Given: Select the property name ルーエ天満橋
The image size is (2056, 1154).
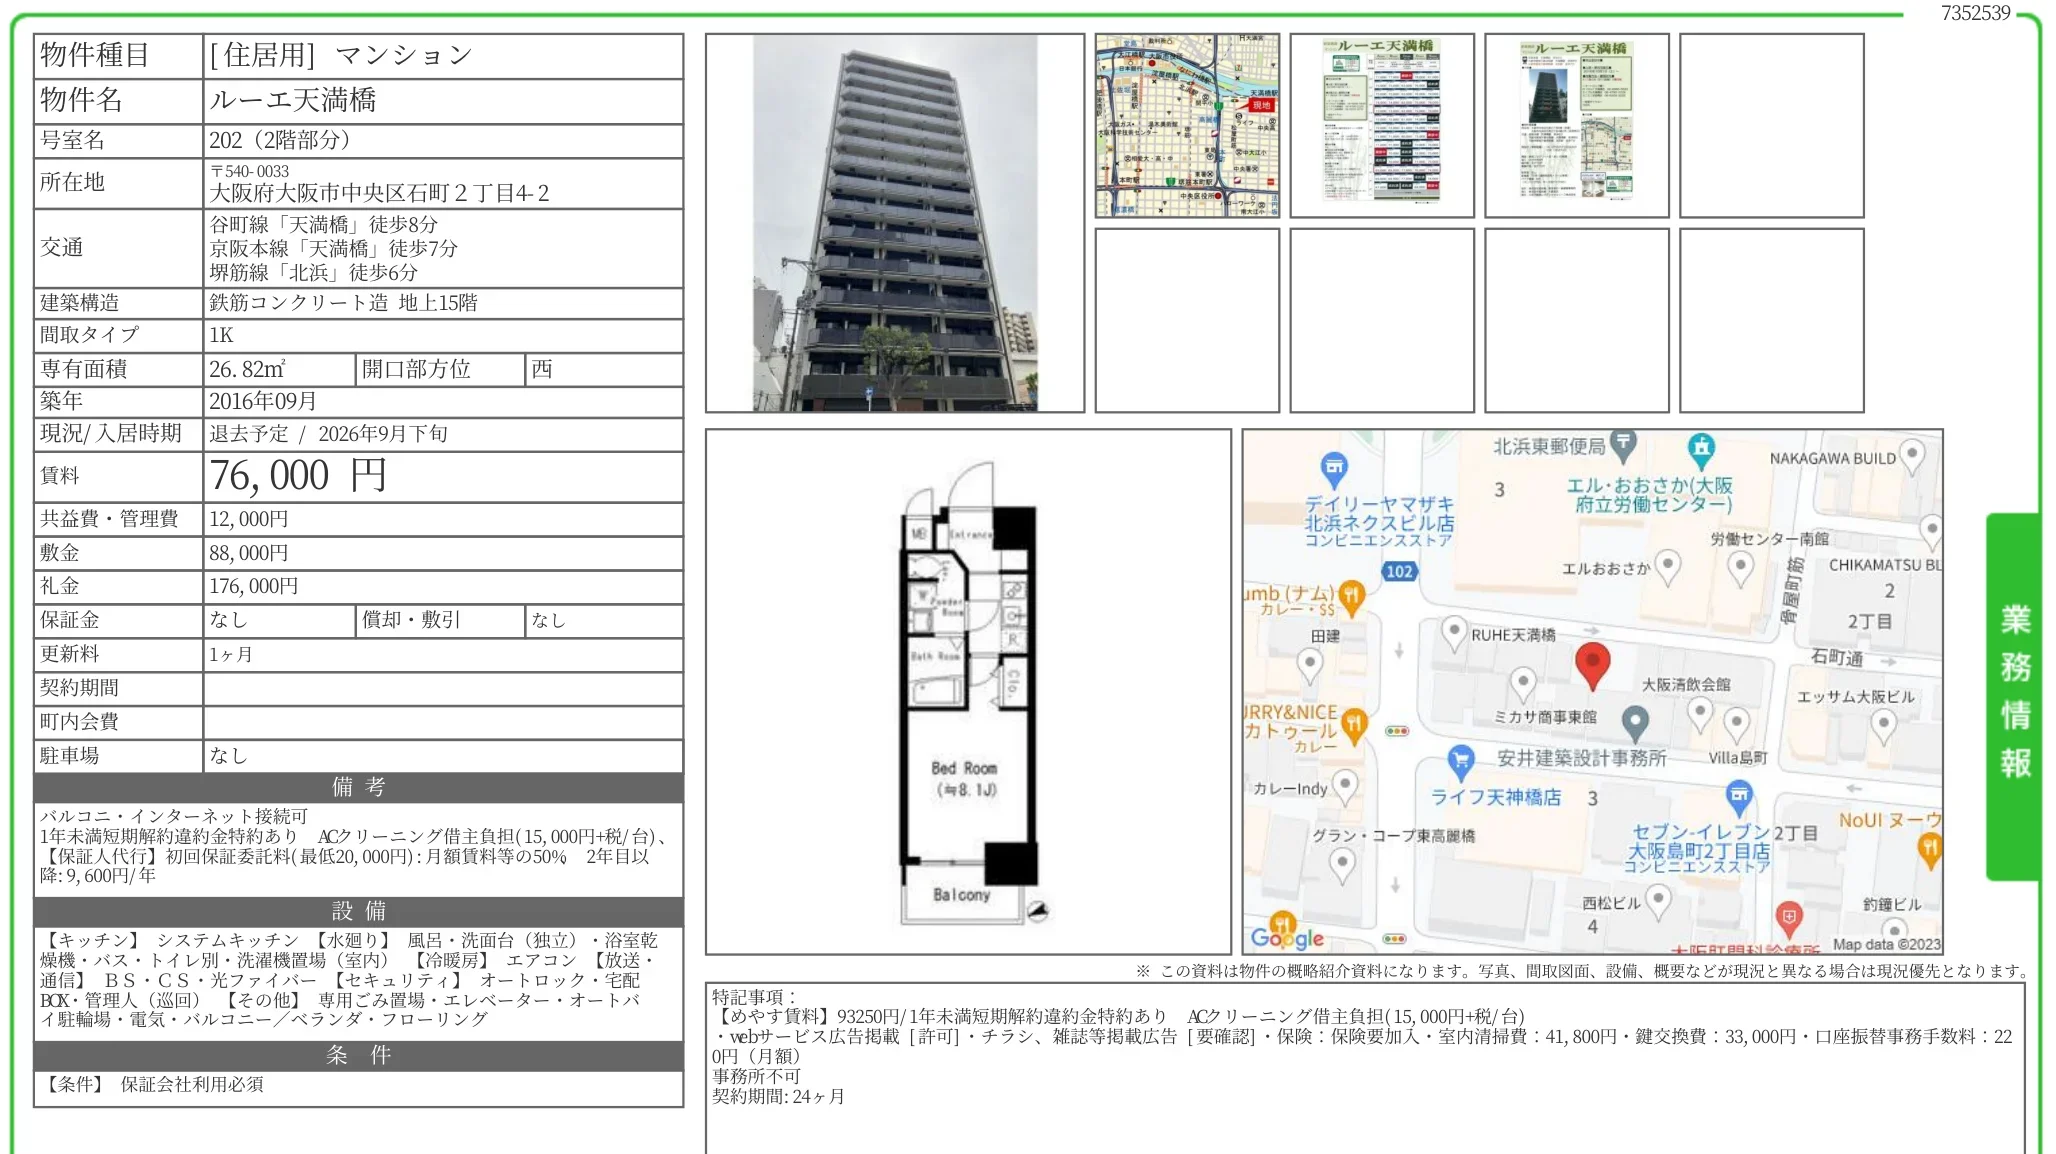Looking at the screenshot, I should [293, 100].
